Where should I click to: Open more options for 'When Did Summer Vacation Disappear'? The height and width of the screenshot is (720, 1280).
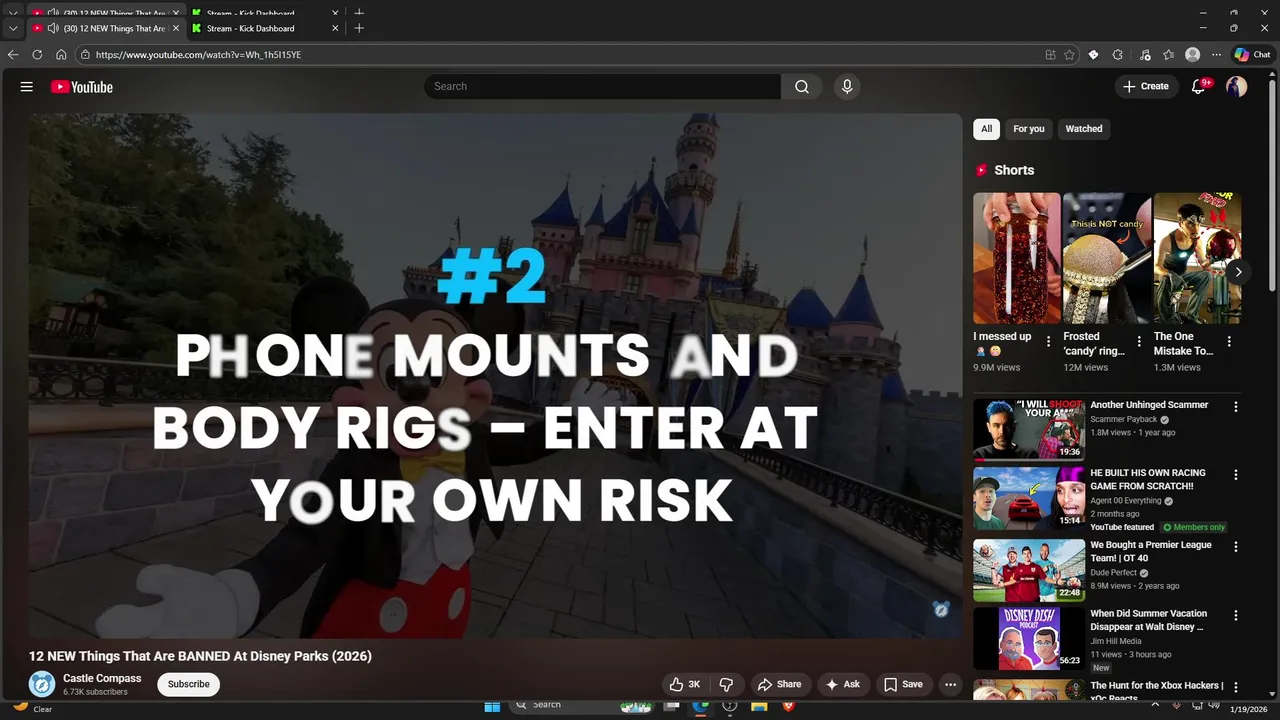1236,615
